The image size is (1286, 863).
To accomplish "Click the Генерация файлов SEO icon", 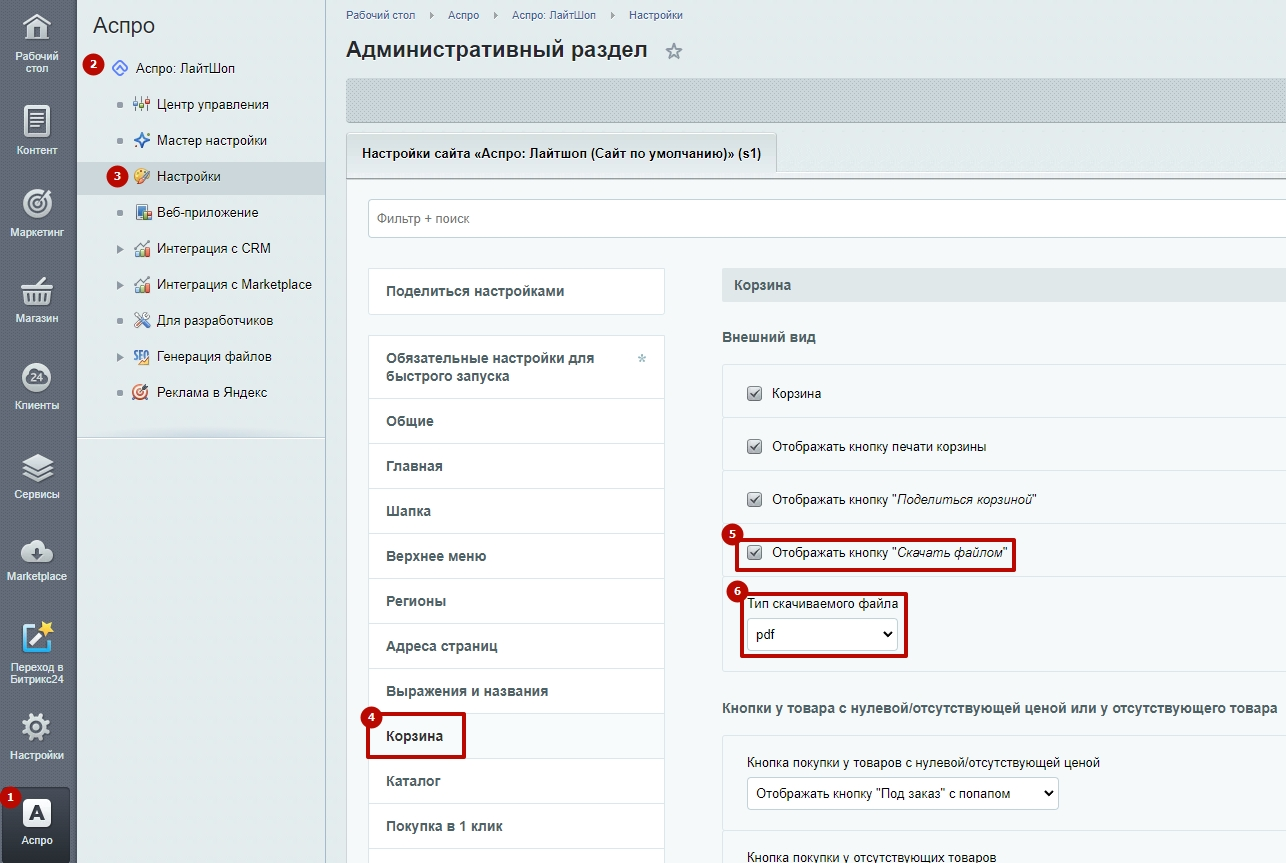I will (141, 356).
